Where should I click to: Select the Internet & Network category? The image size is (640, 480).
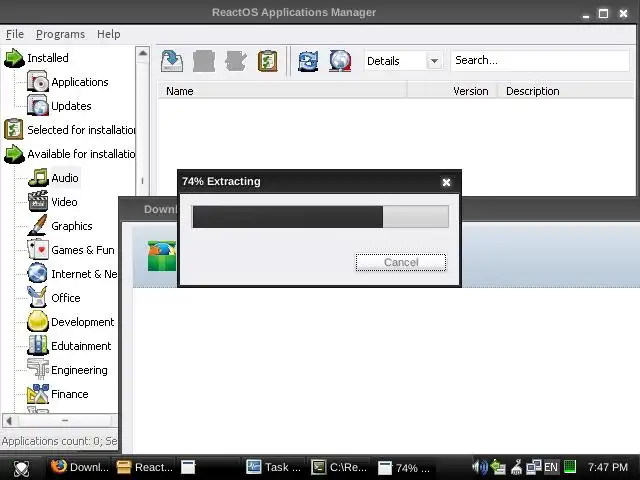pos(84,274)
